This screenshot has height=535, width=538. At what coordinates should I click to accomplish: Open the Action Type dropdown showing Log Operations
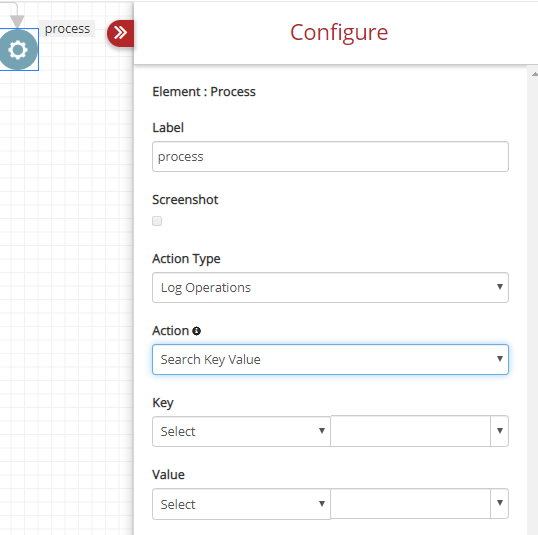tap(330, 288)
